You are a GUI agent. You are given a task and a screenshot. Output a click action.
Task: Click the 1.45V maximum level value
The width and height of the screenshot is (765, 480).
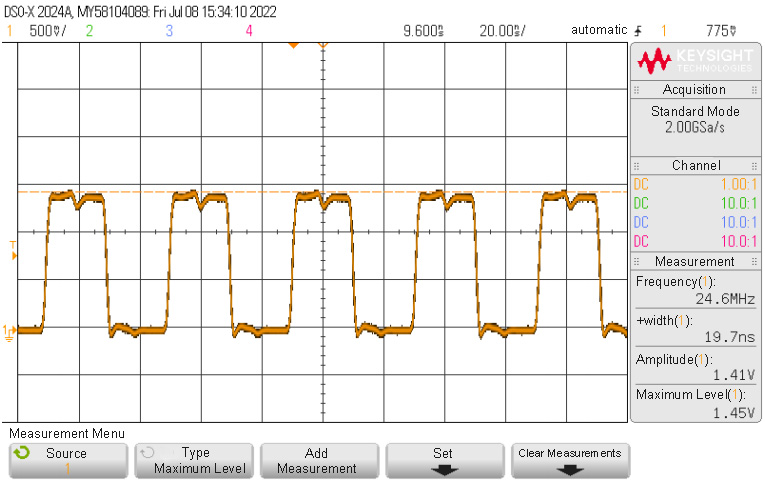[x=734, y=413]
